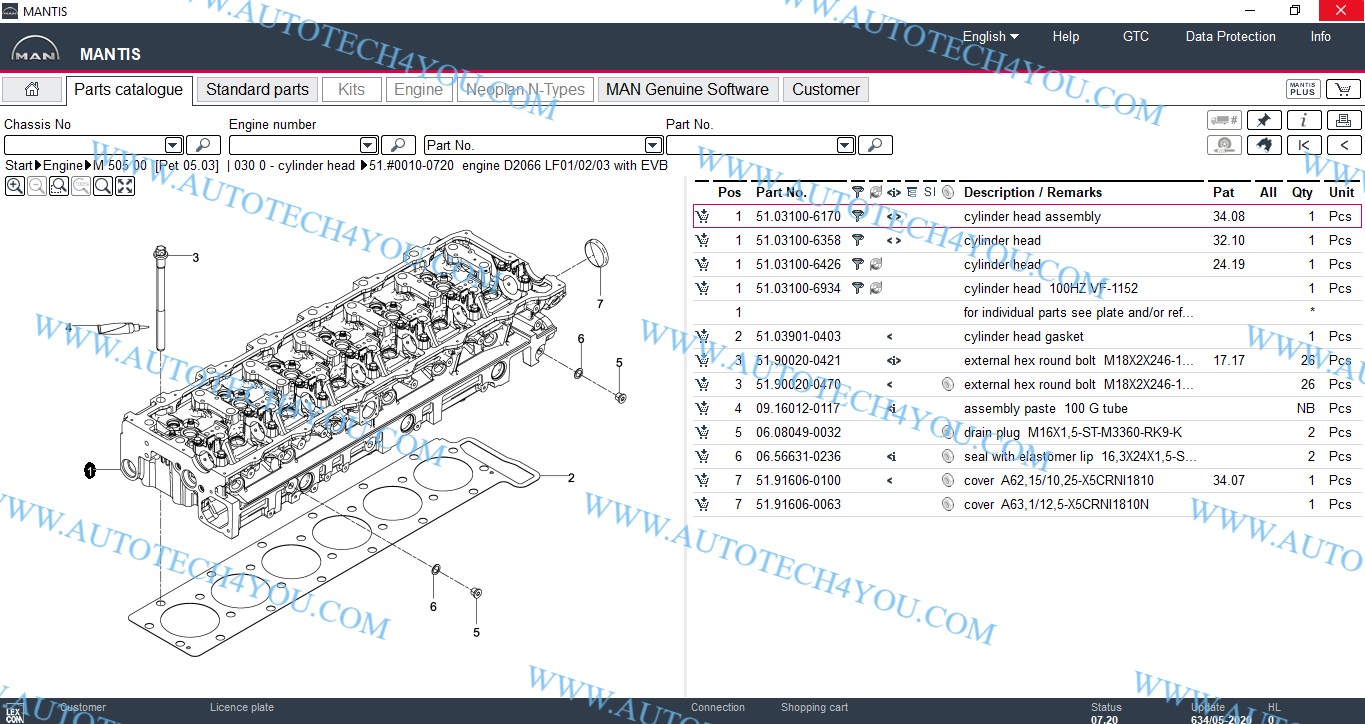Click the go-to-first navigation arrow button

pyautogui.click(x=1303, y=145)
